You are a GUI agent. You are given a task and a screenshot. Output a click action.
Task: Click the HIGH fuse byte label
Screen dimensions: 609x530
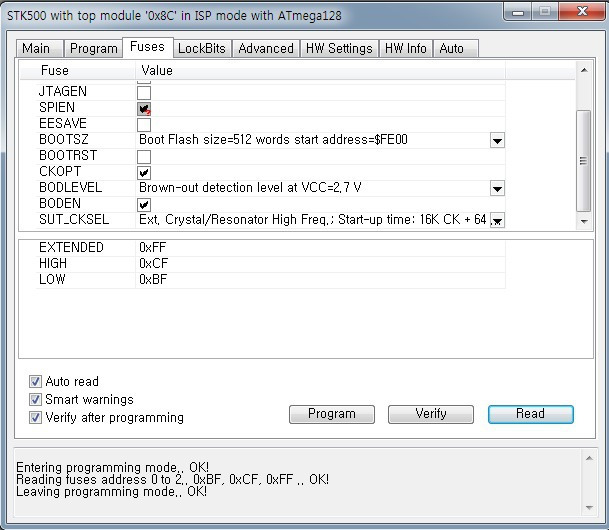click(53, 263)
